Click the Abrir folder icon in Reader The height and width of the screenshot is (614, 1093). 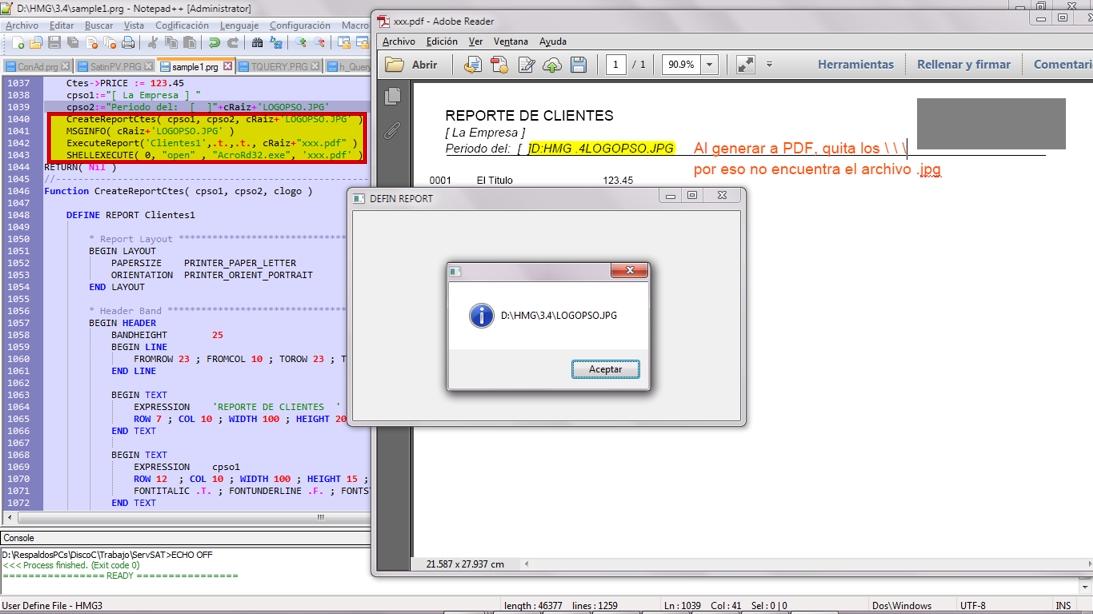click(x=395, y=65)
